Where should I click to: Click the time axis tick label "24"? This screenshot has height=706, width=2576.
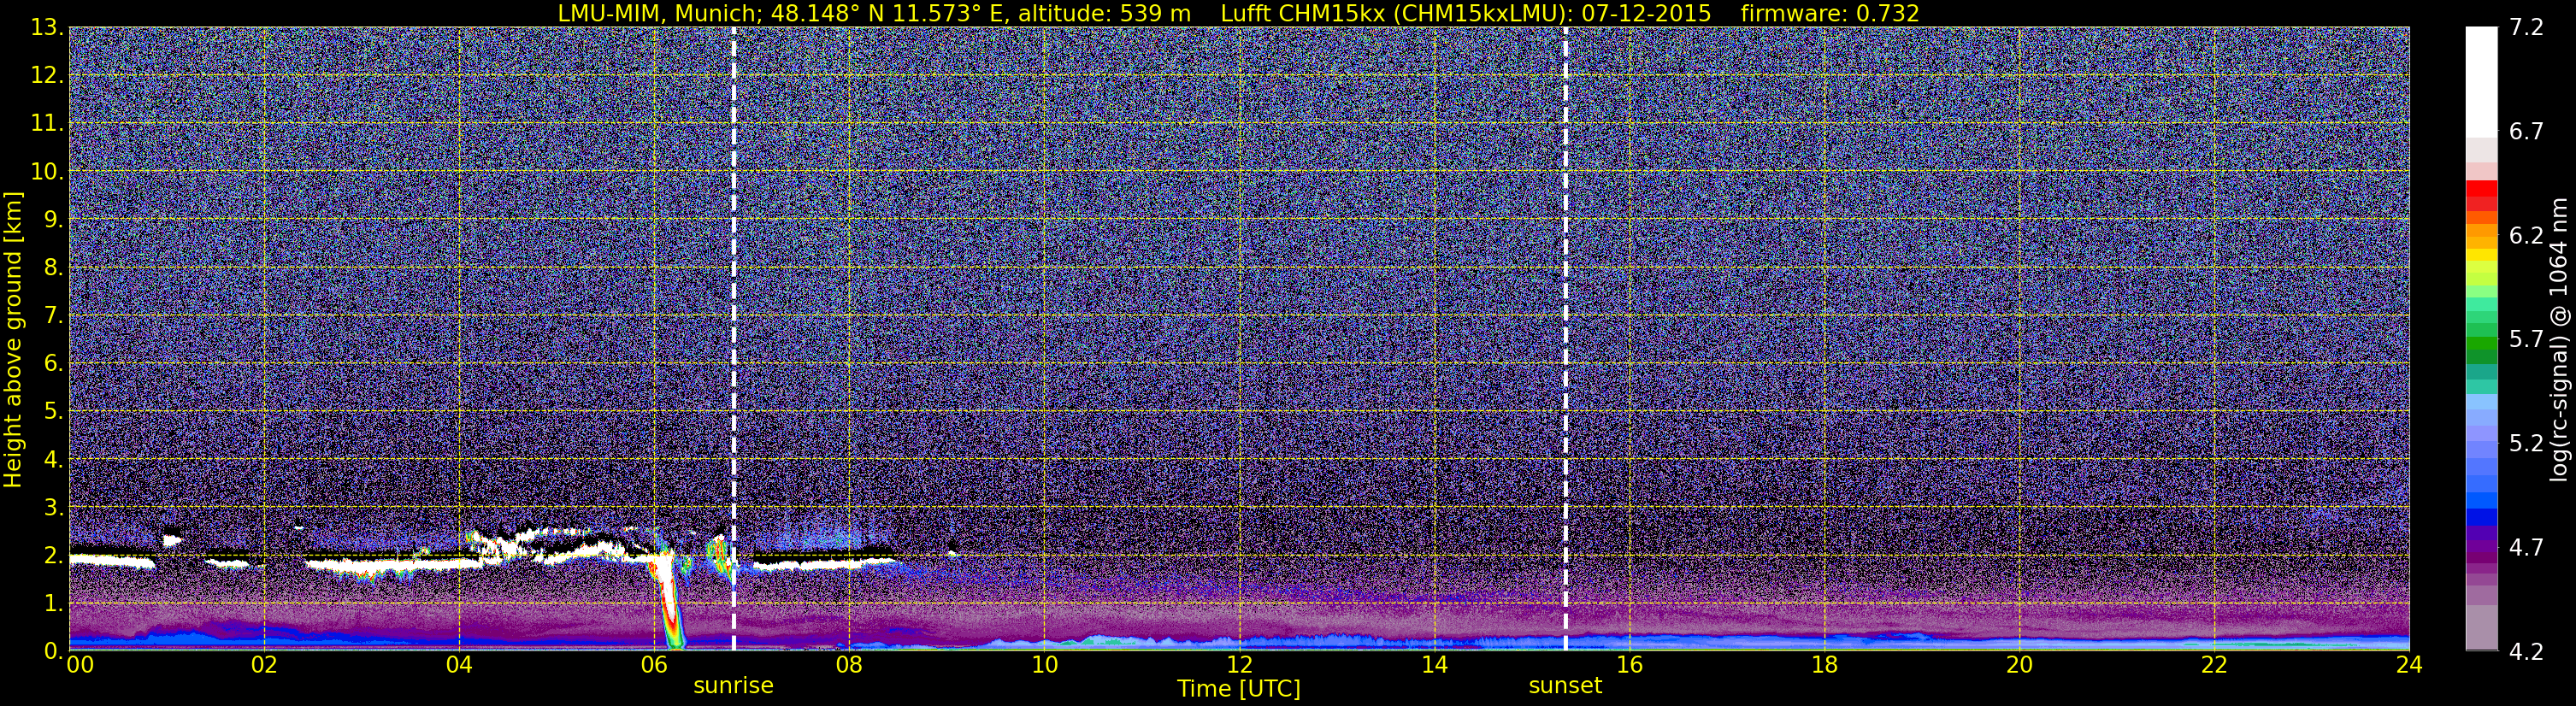[2409, 666]
